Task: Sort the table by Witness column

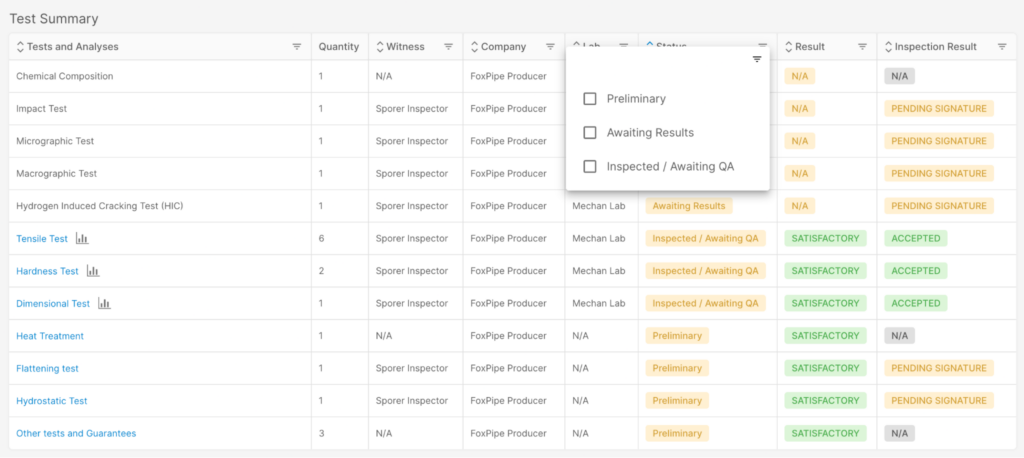Action: [x=380, y=47]
